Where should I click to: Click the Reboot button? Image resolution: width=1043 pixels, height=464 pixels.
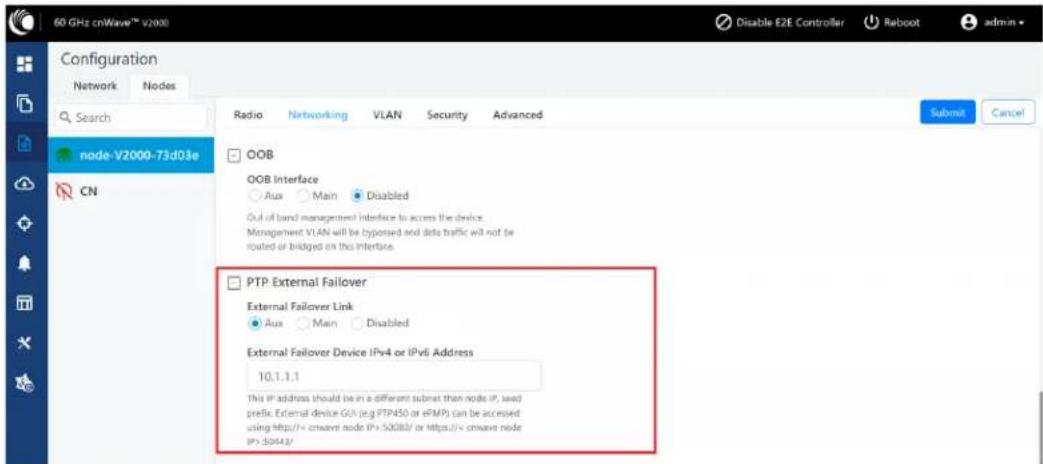point(891,22)
